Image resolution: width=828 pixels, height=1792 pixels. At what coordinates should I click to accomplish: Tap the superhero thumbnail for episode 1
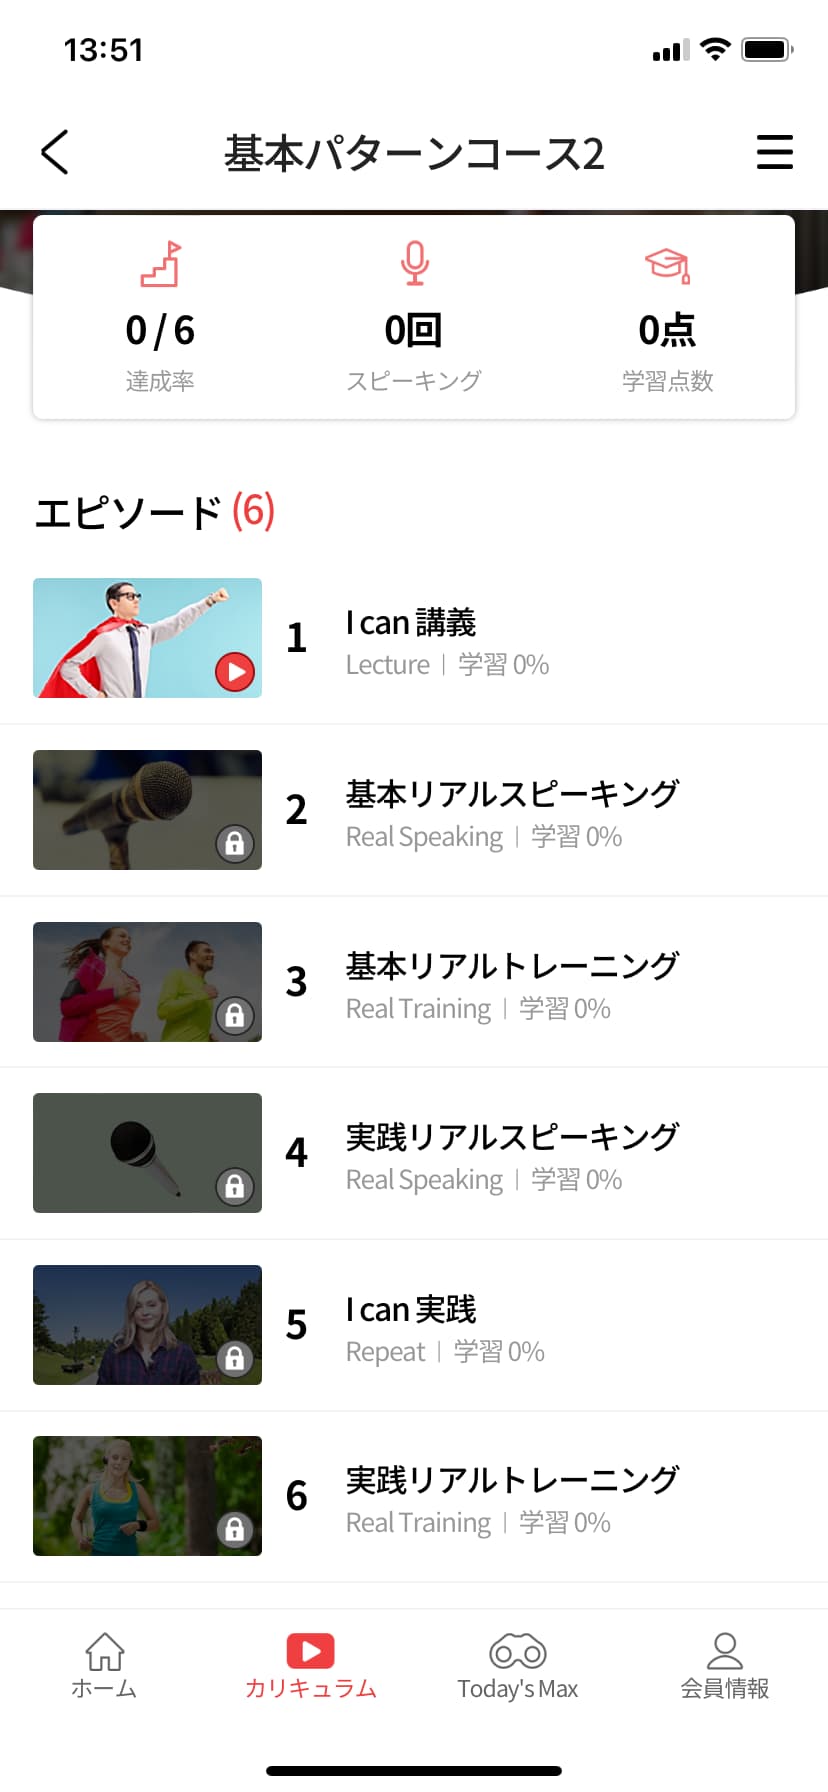pyautogui.click(x=147, y=638)
